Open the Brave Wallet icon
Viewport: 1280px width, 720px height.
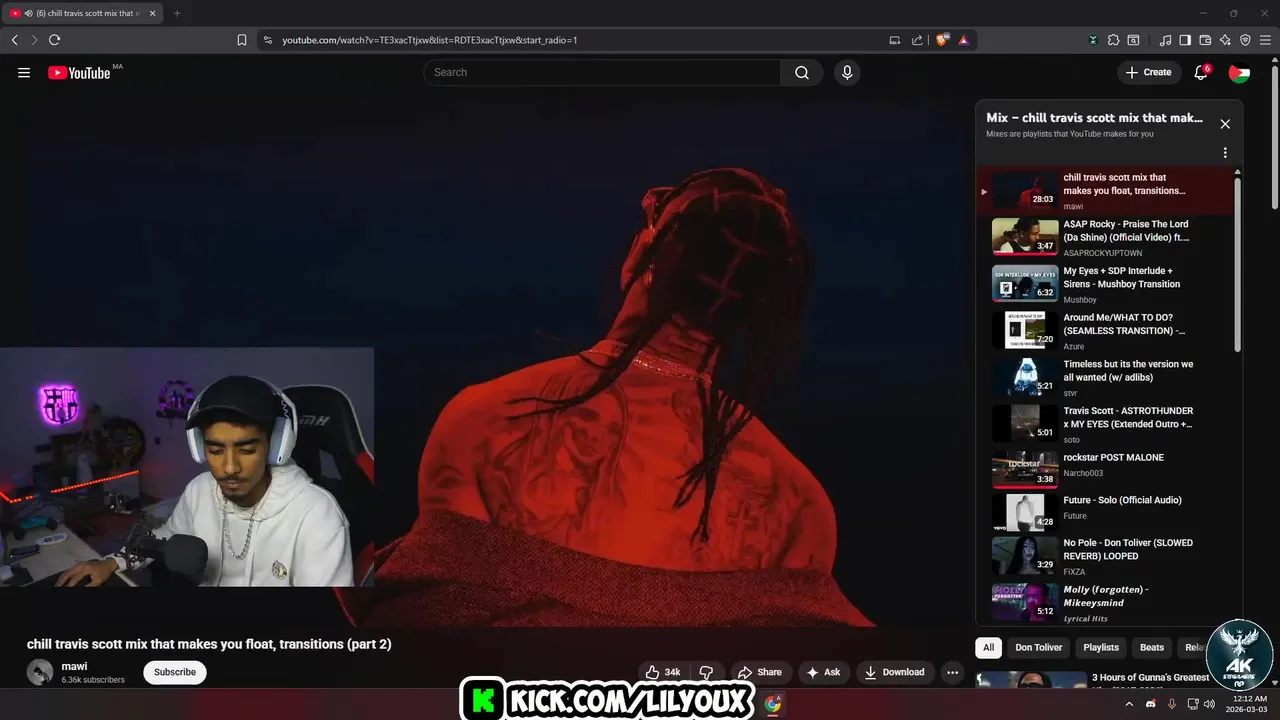coord(1205,40)
